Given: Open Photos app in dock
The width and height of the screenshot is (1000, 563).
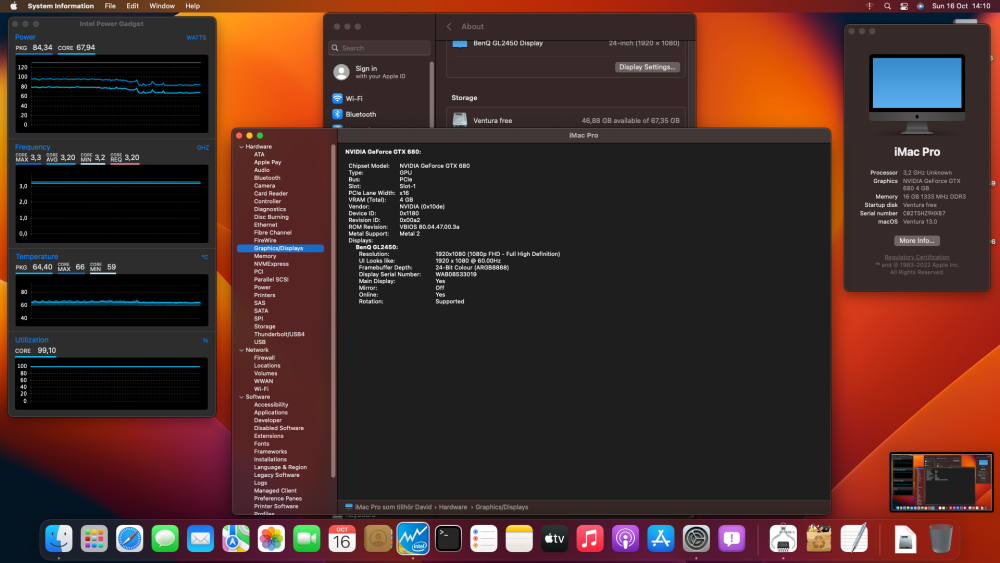Looking at the screenshot, I should (271, 539).
